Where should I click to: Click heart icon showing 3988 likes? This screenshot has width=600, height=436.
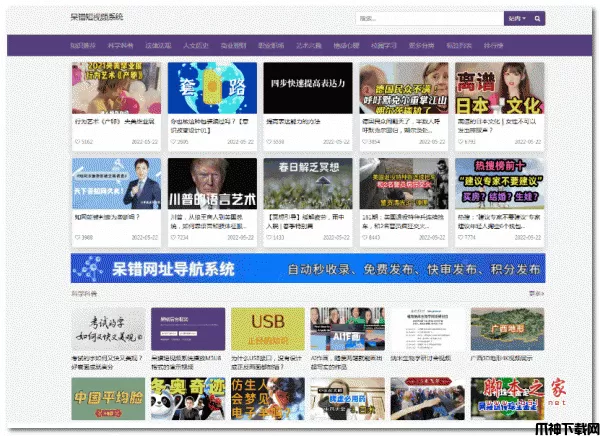(76, 237)
